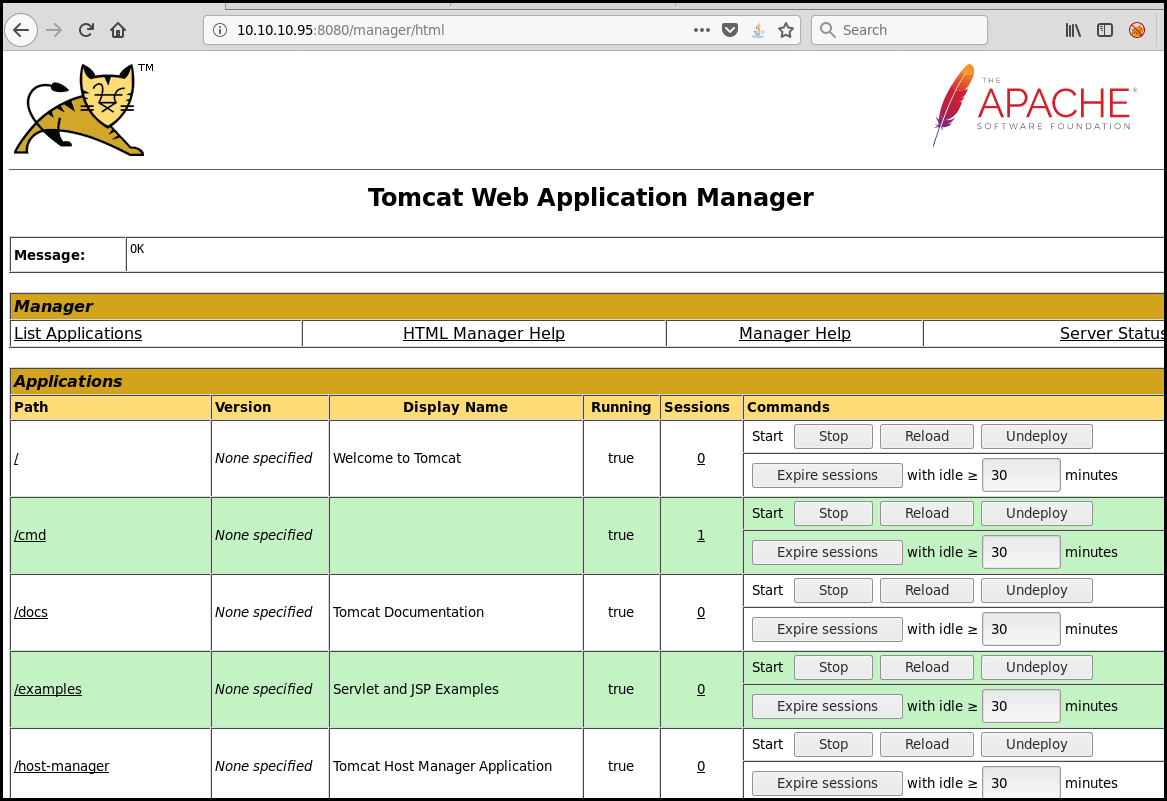Viewport: 1167px width, 801px height.
Task: Save page to Pocket icon
Action: [730, 31]
